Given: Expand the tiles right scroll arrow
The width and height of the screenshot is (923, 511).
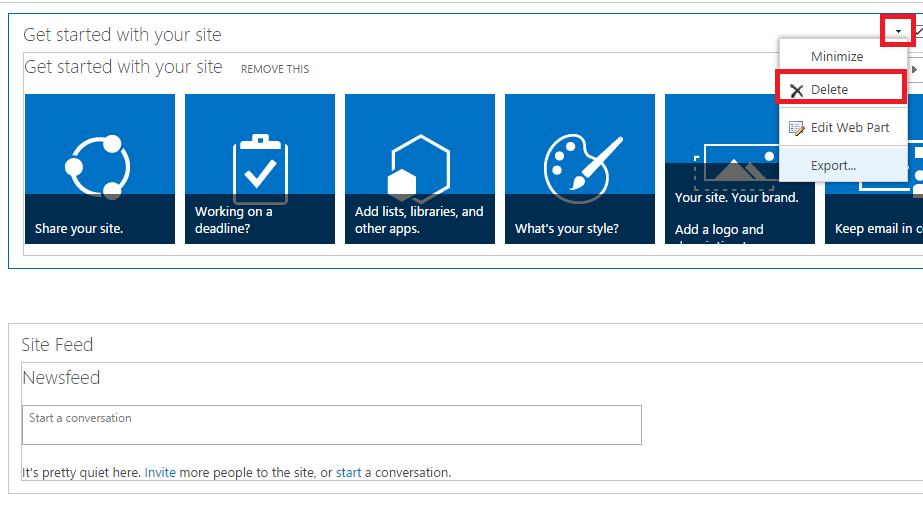Looking at the screenshot, I should point(914,69).
